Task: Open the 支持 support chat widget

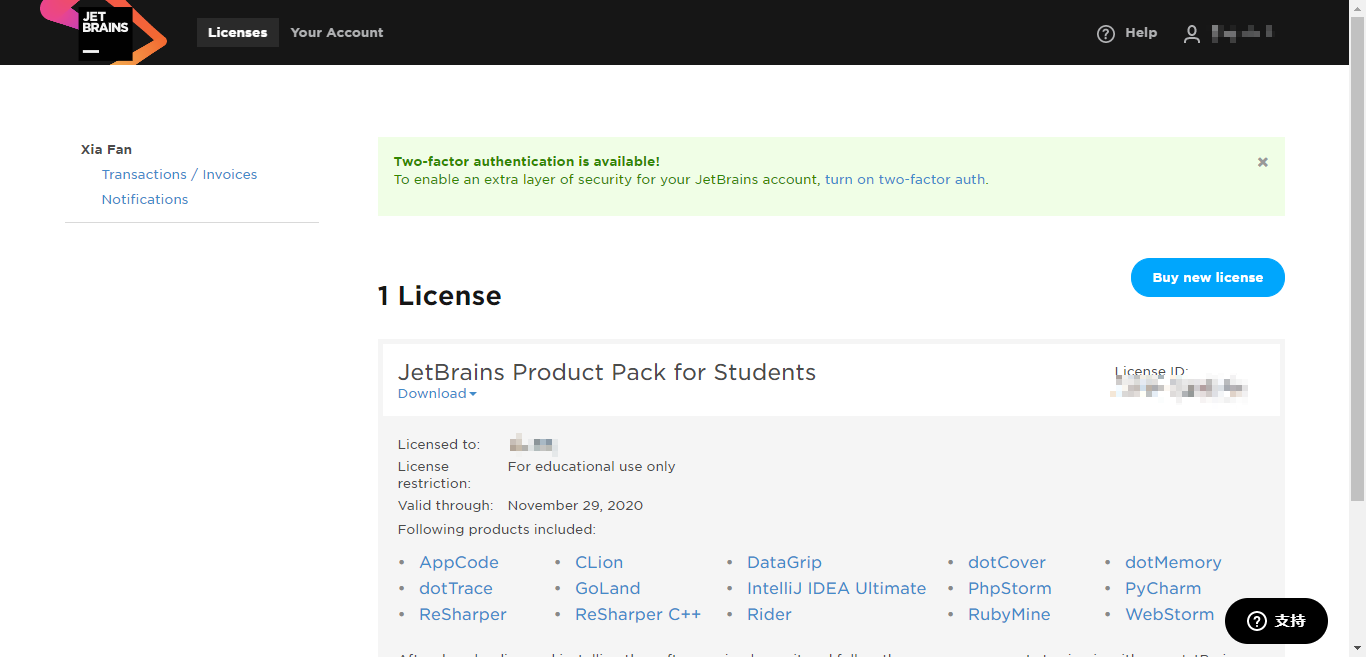Action: coord(1276,621)
